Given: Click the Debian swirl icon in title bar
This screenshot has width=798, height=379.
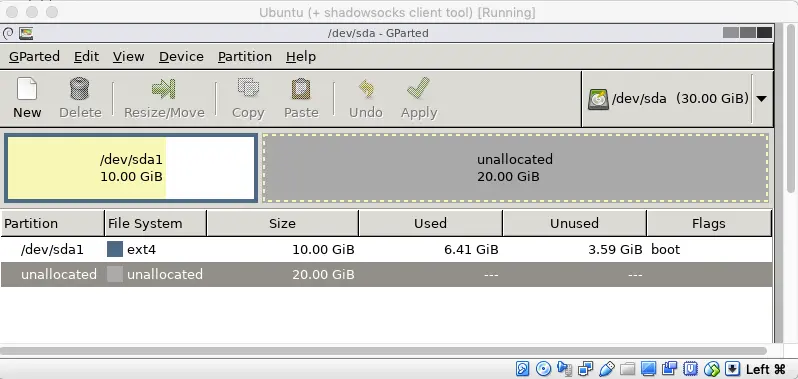Looking at the screenshot, I should point(8,34).
